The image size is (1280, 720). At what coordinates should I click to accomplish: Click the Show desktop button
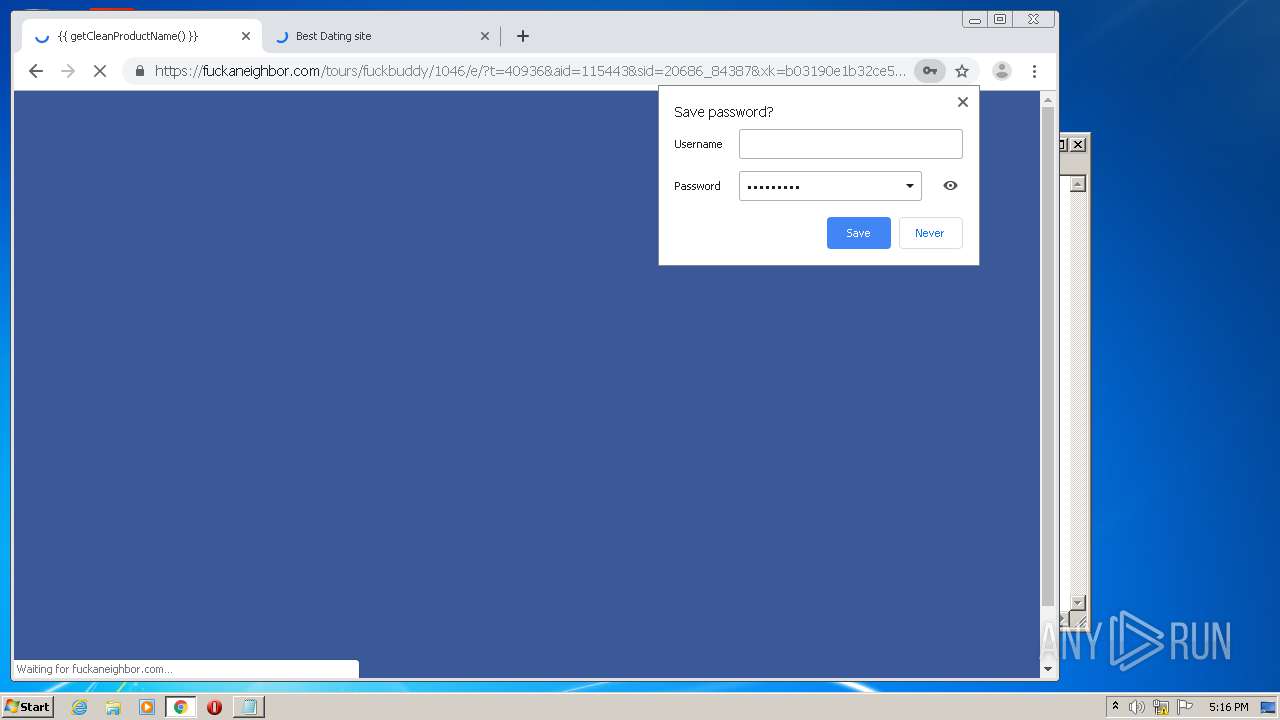[x=1268, y=707]
